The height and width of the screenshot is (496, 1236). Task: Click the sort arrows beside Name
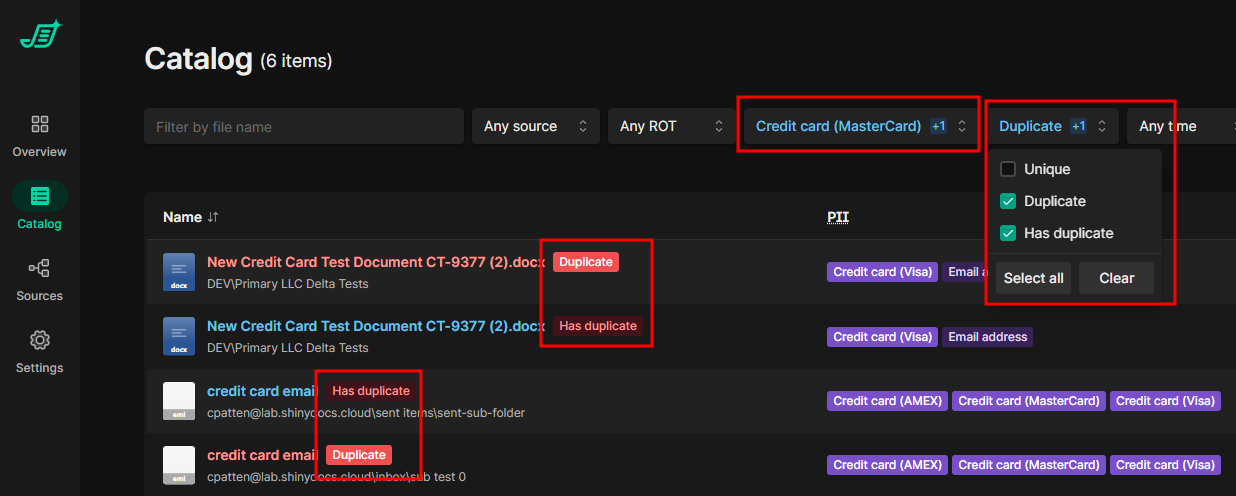(x=213, y=217)
